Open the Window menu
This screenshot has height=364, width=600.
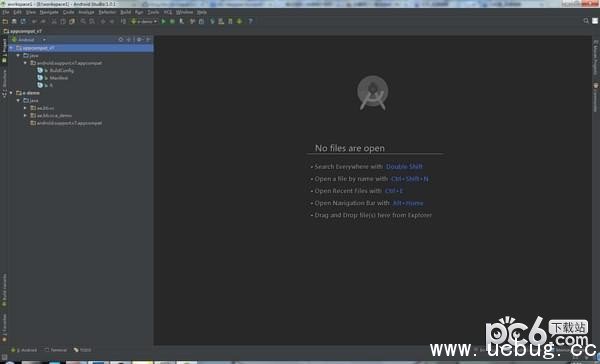[184, 12]
